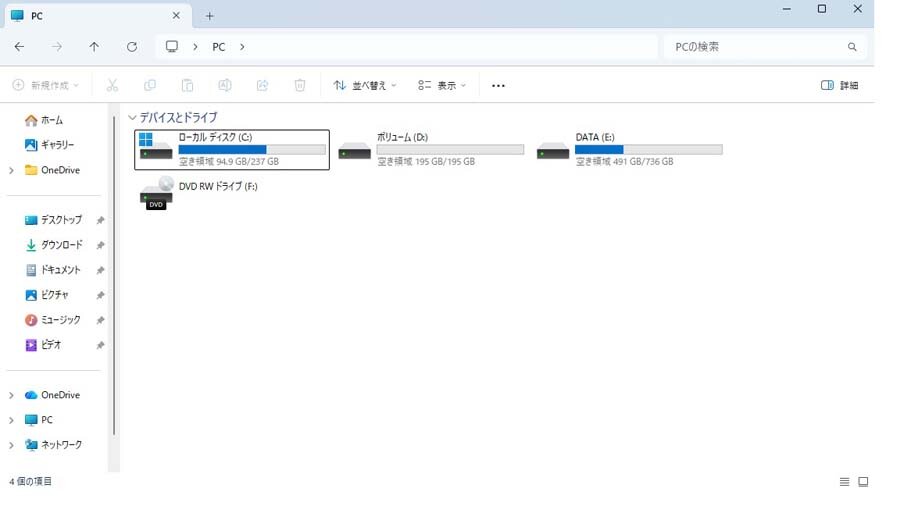The width and height of the screenshot is (900, 506).
Task: Open ドキュメント in quick access
Action: [53, 270]
